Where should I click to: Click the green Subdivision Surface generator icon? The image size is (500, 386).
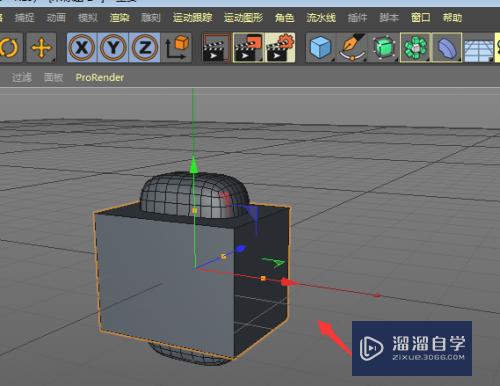(x=383, y=48)
